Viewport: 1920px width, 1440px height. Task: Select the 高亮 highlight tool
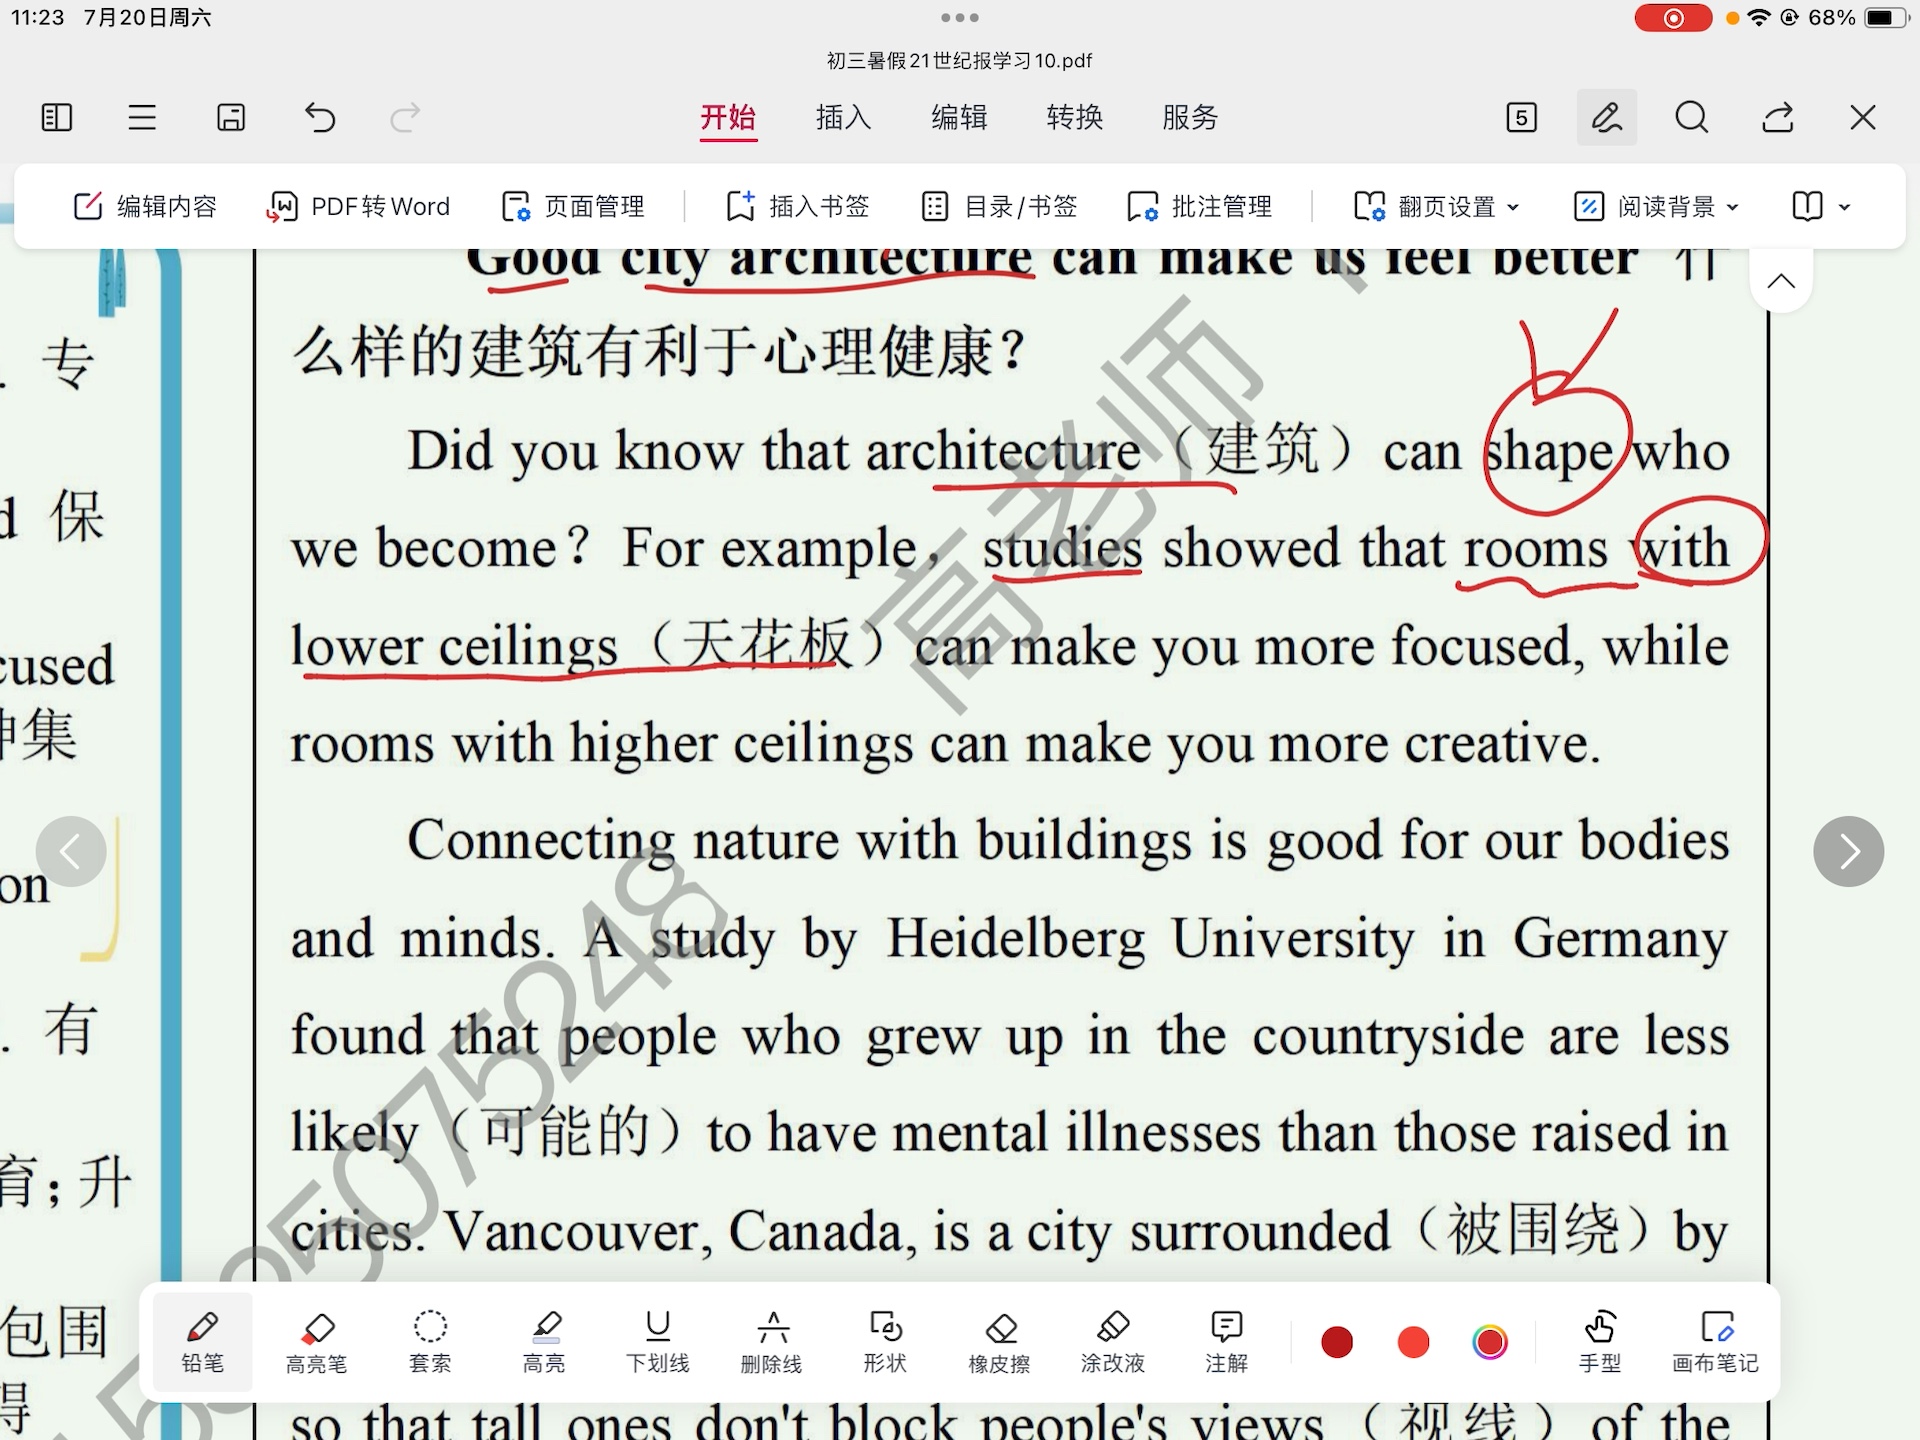click(544, 1341)
